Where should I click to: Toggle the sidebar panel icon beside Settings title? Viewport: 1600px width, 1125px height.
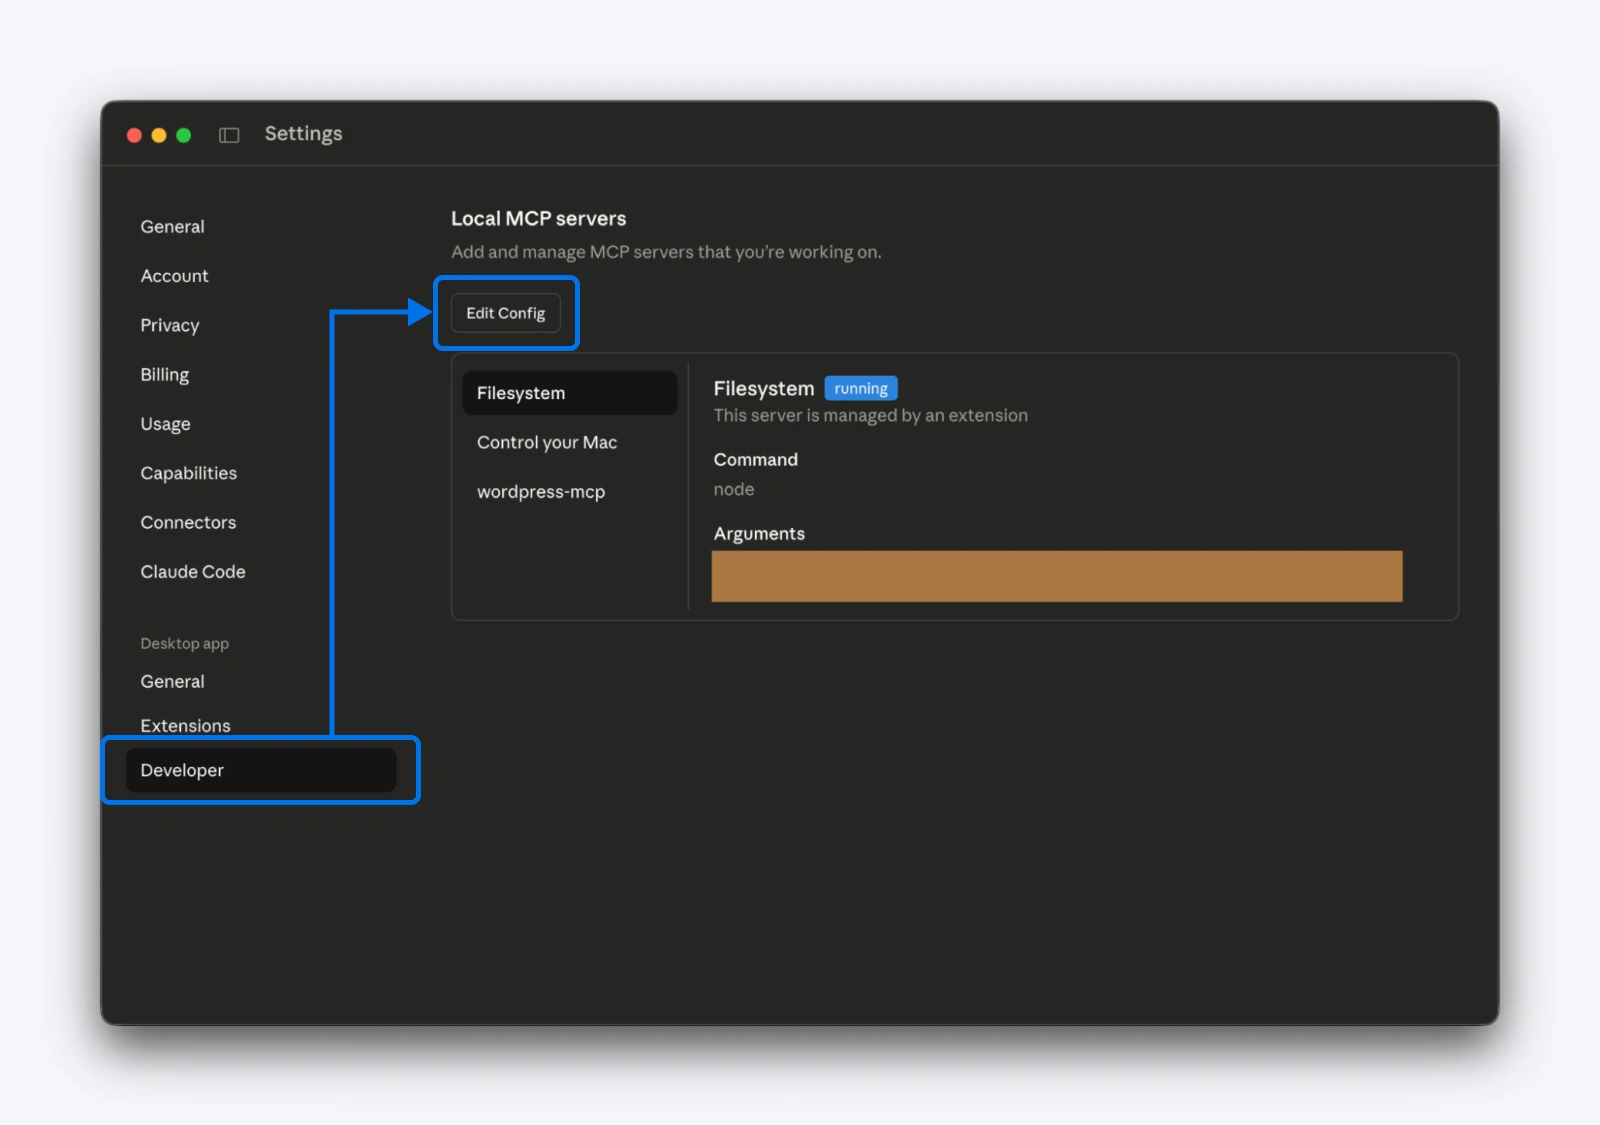[229, 134]
